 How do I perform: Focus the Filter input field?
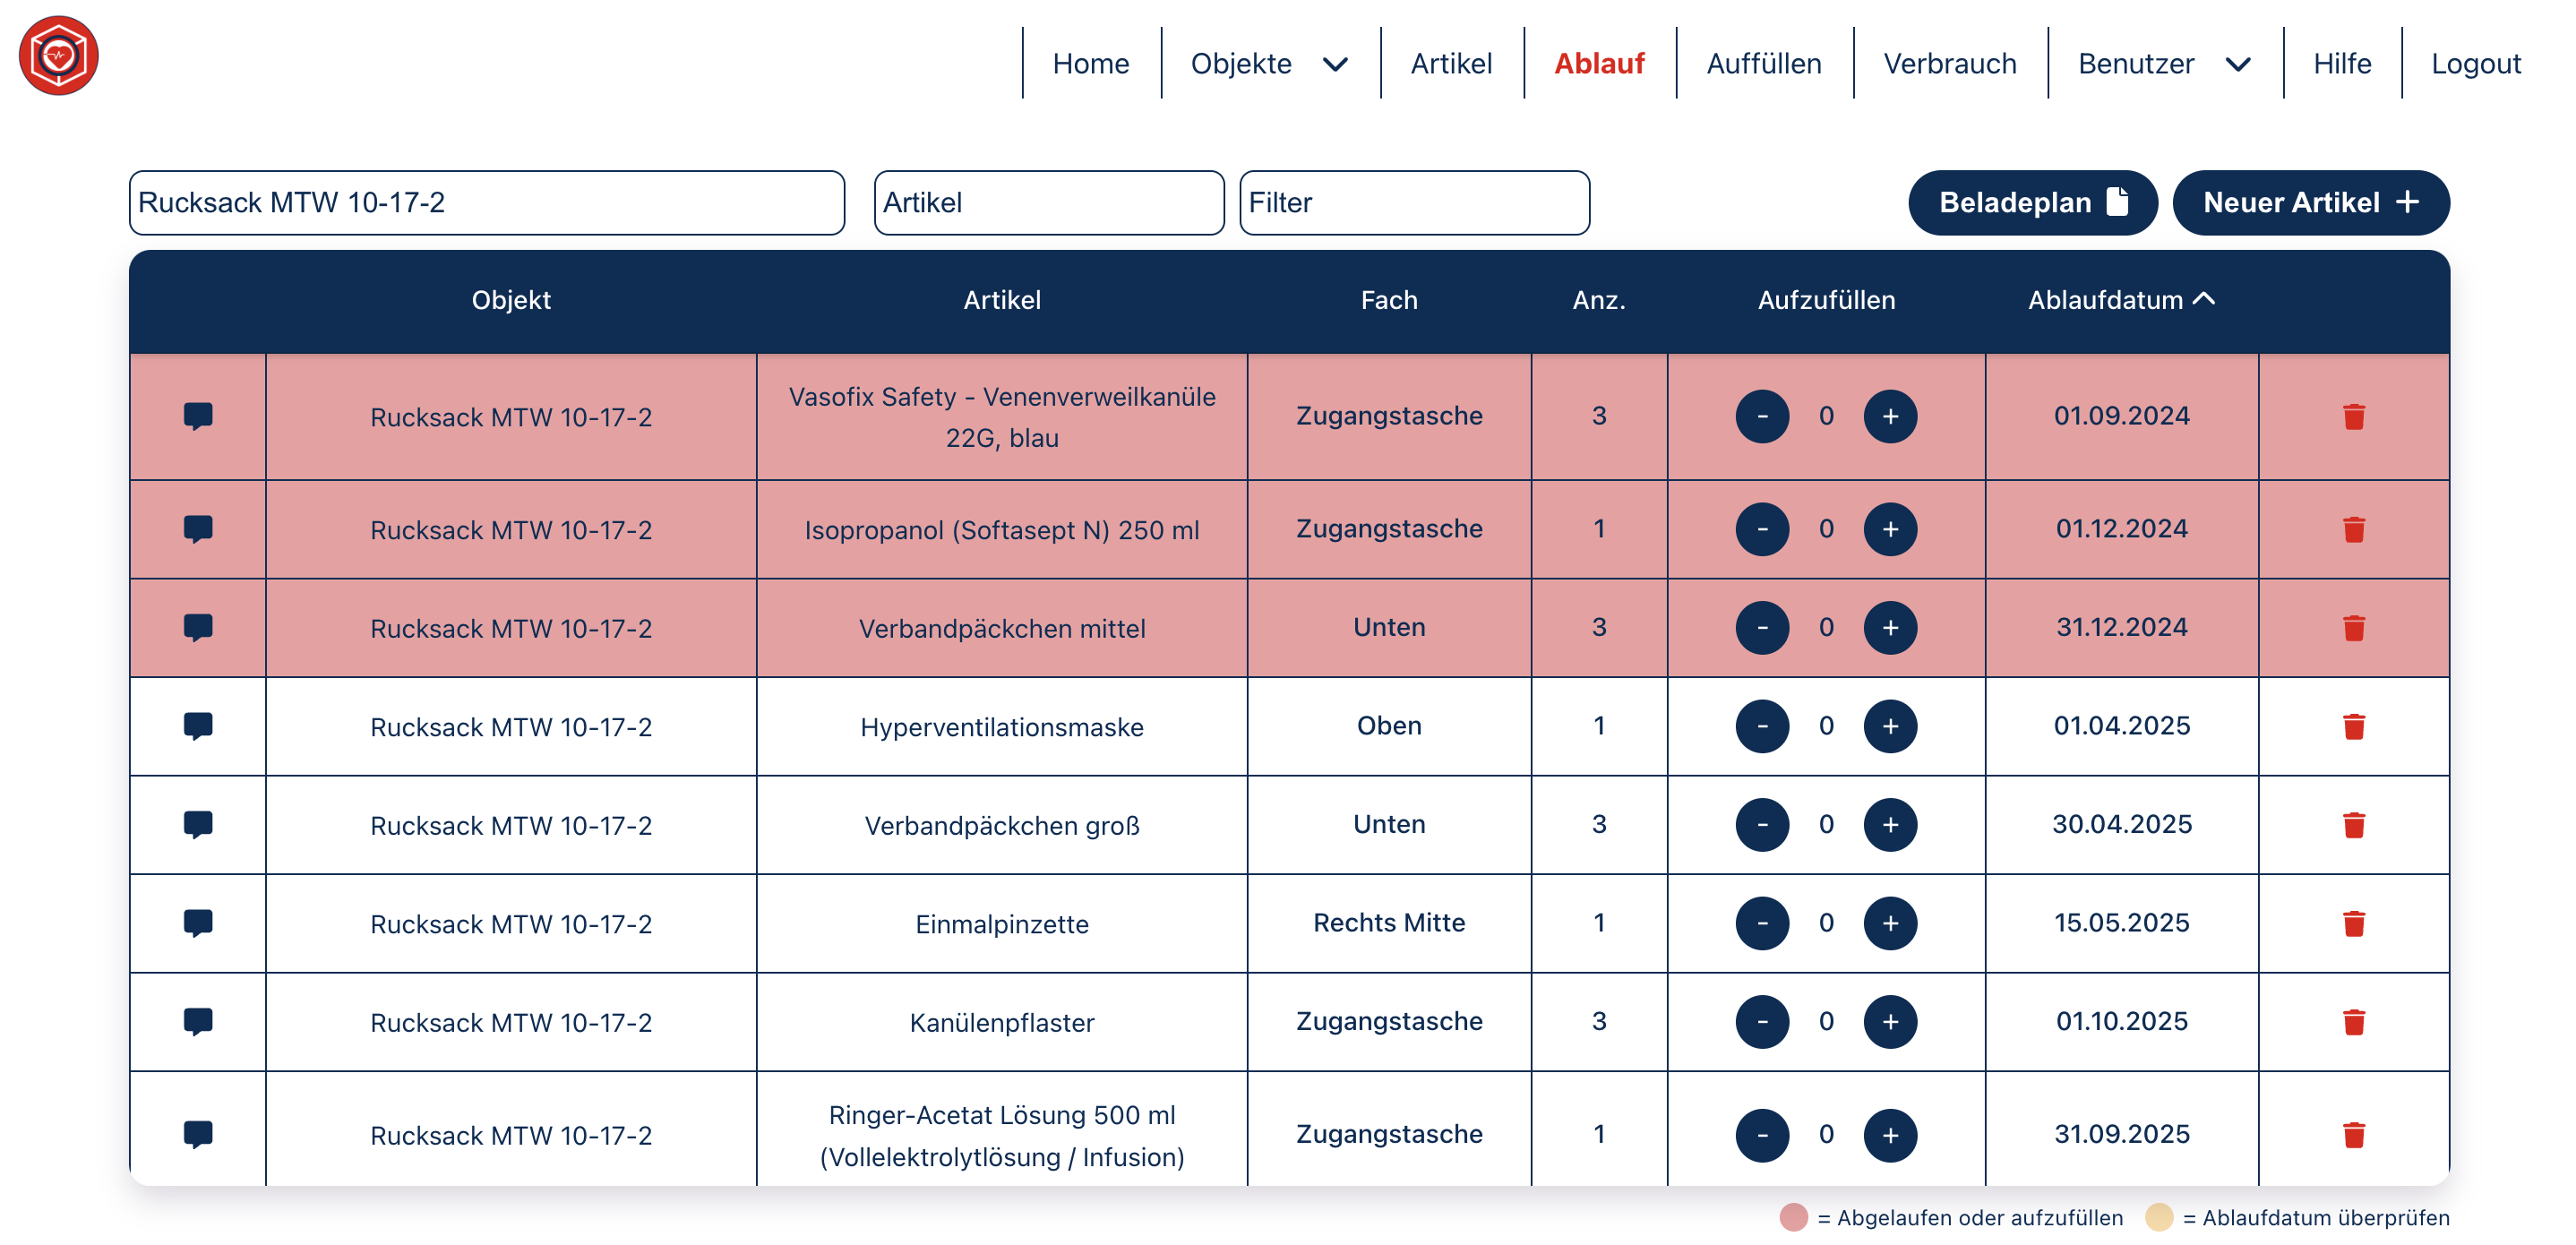(x=1413, y=203)
